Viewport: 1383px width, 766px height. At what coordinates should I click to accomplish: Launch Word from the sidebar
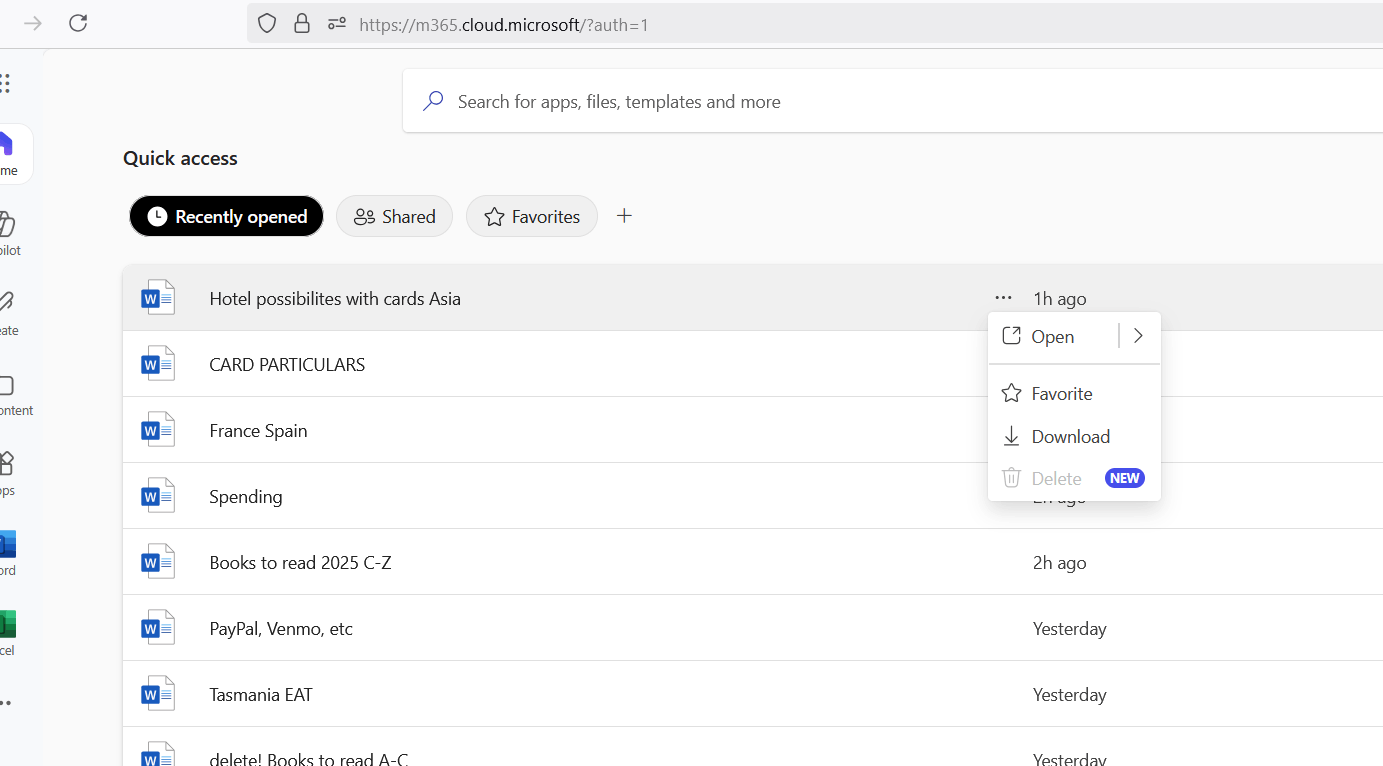[8, 550]
